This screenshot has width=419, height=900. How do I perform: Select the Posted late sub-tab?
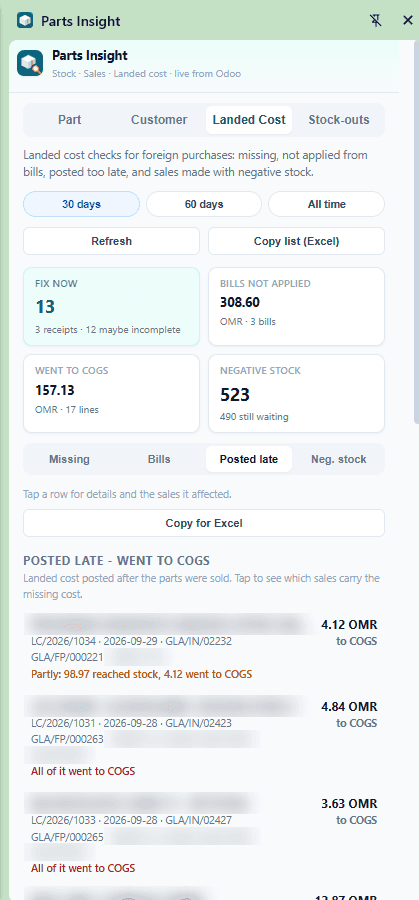(x=249, y=459)
